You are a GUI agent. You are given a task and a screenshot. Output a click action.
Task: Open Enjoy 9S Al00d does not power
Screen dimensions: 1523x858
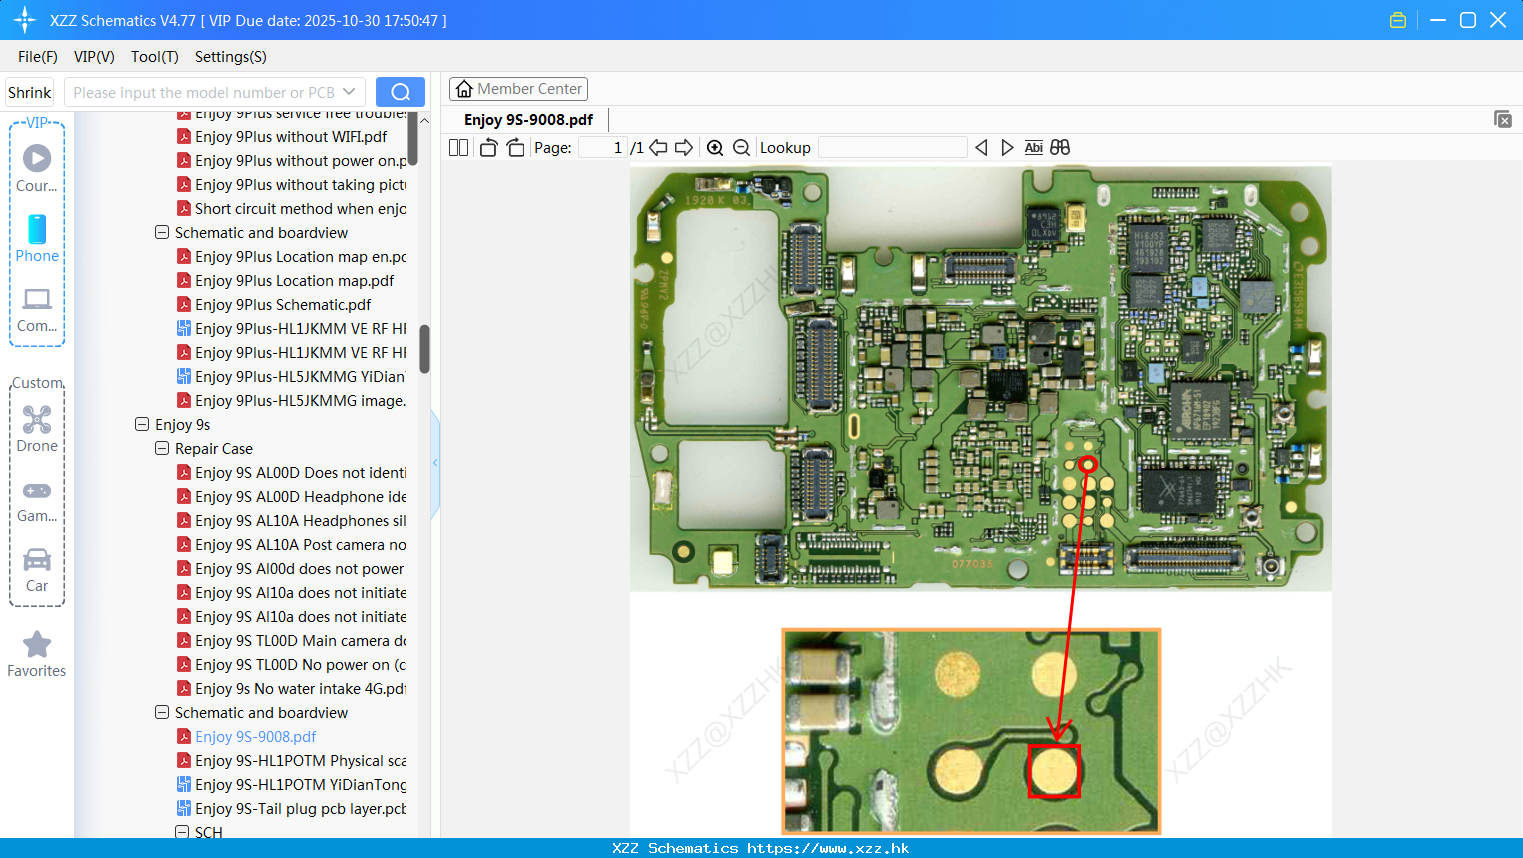point(291,568)
